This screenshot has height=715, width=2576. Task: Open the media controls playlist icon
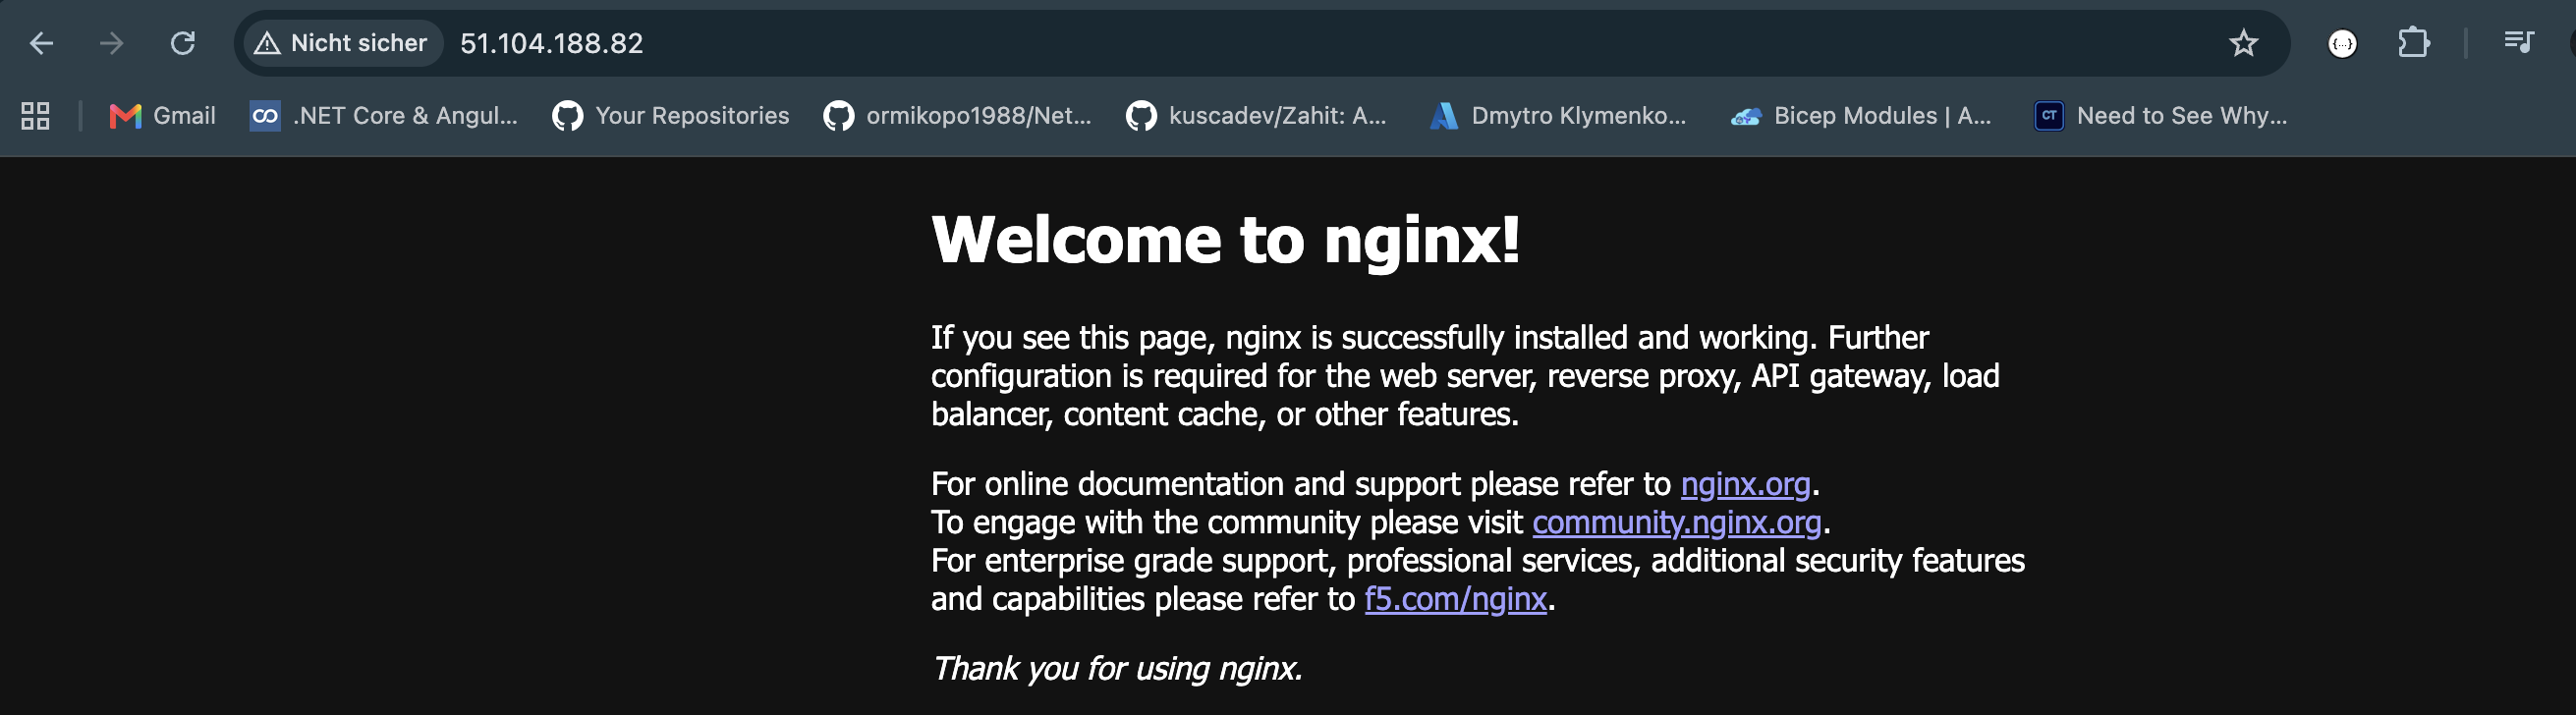2518,42
